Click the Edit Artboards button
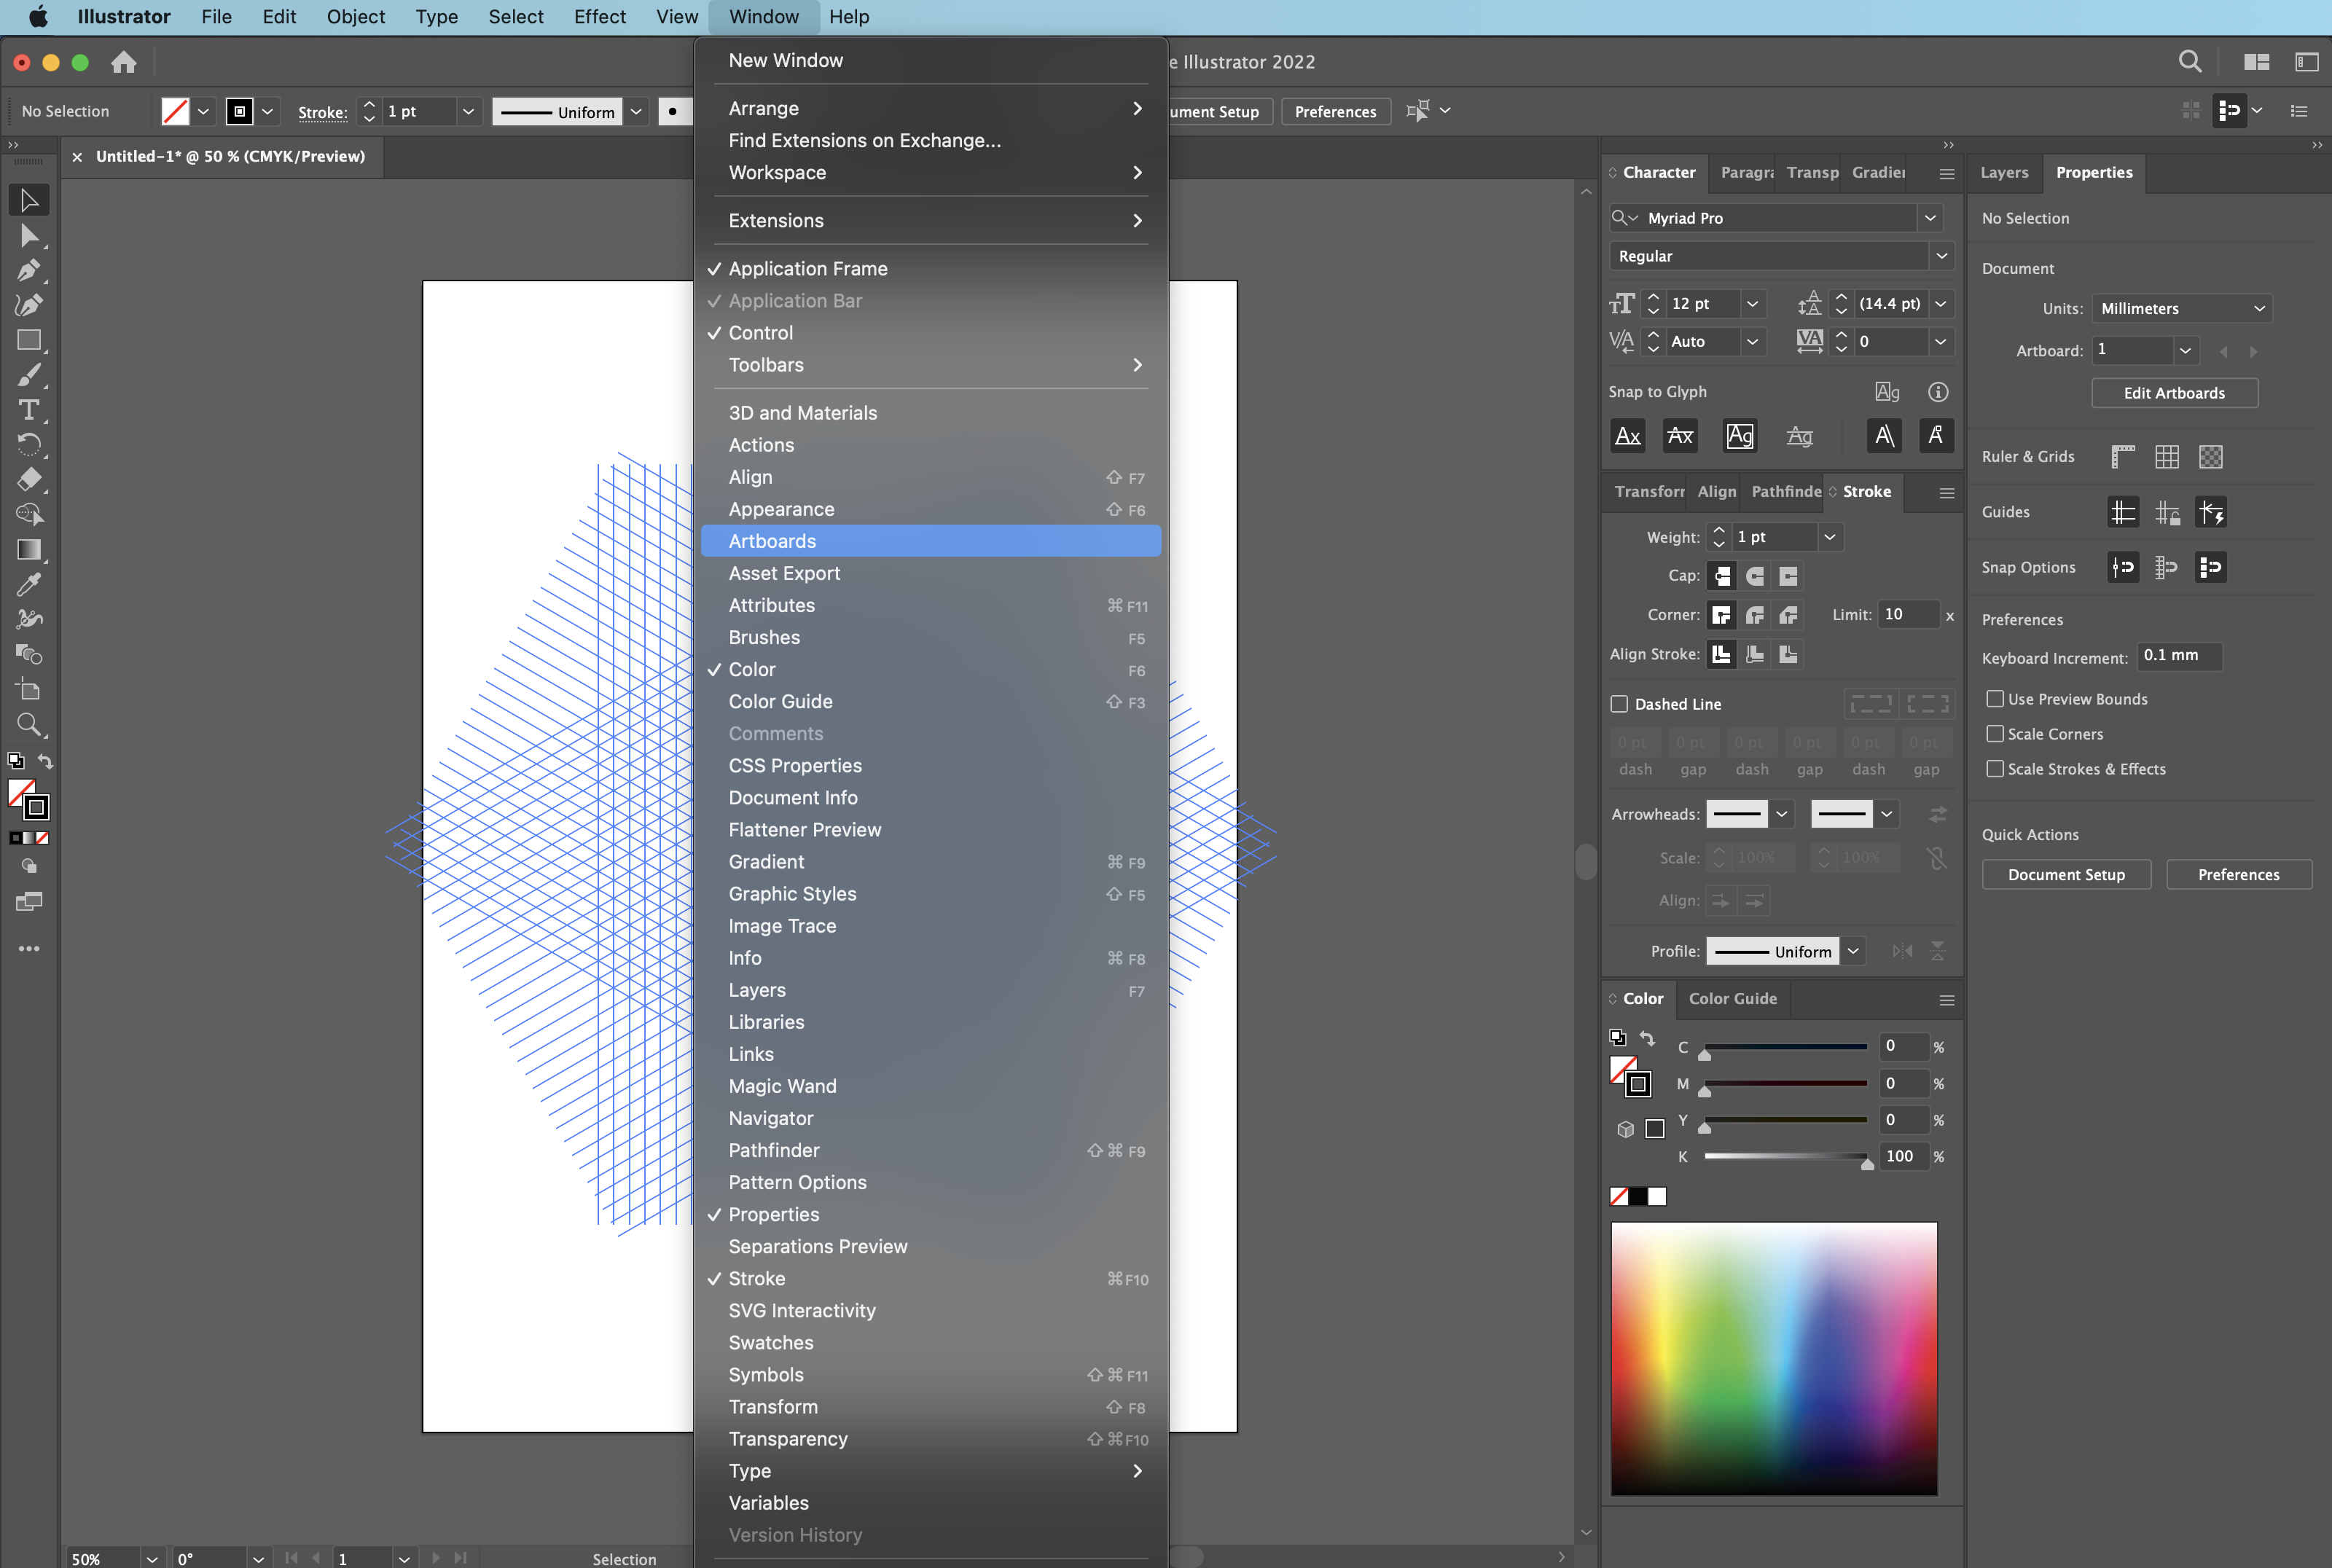Viewport: 2332px width, 1568px height. coord(2174,393)
